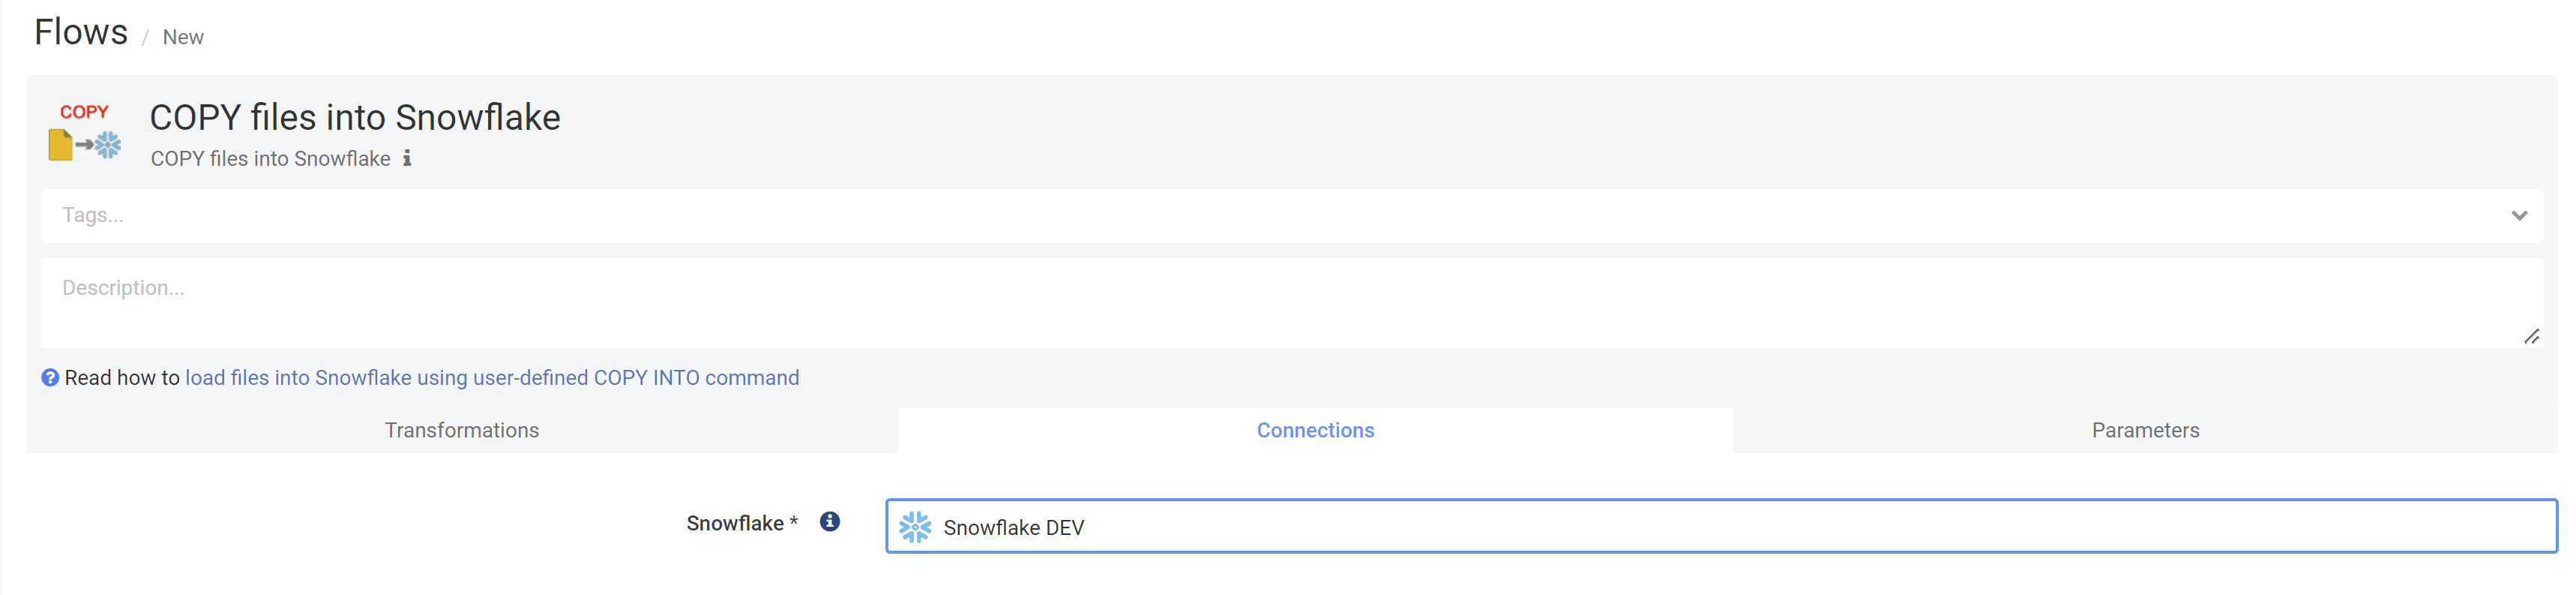Go back to Flows via breadcrumb
This screenshot has height=595, width=2576.
coord(81,32)
